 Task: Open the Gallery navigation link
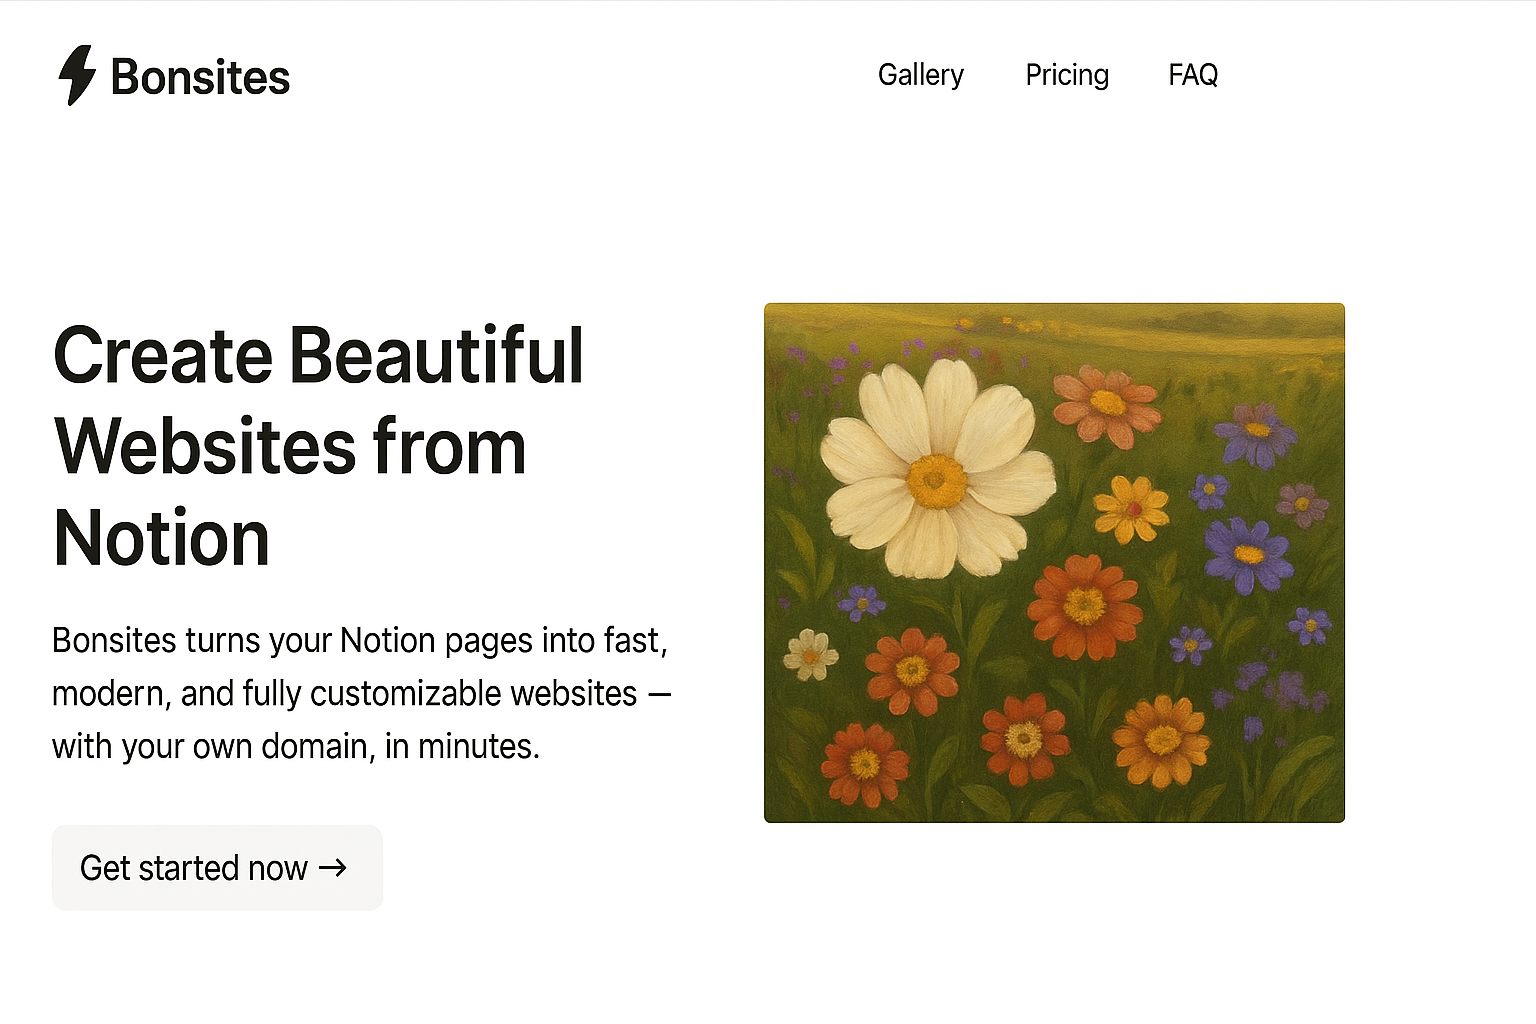(920, 75)
